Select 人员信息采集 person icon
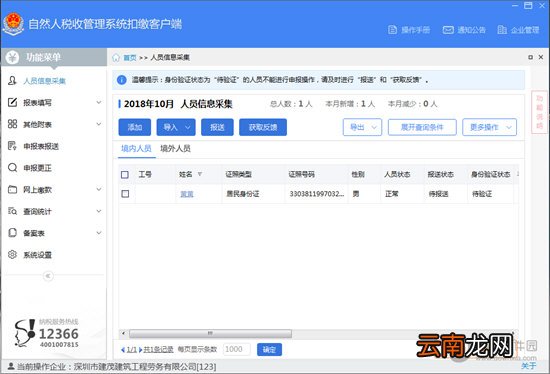Image resolution: width=550 pixels, height=374 pixels. pyautogui.click(x=12, y=81)
